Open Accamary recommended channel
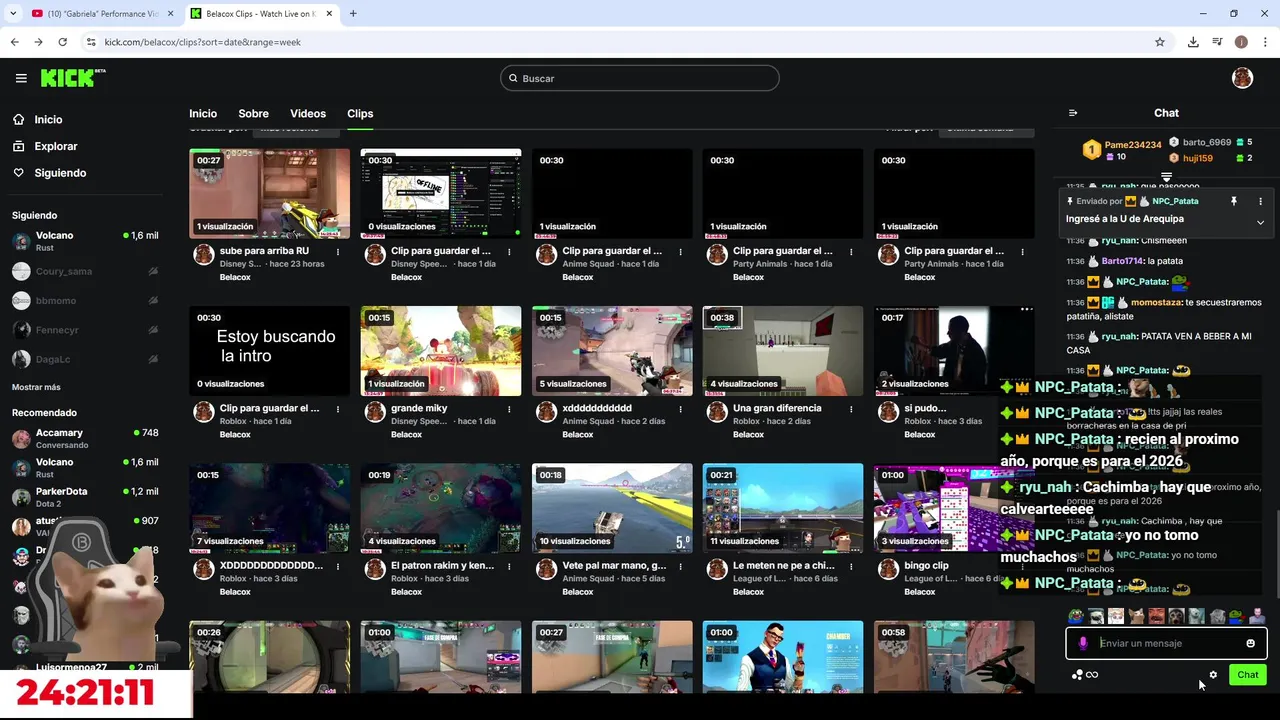The image size is (1280, 720). click(x=85, y=438)
